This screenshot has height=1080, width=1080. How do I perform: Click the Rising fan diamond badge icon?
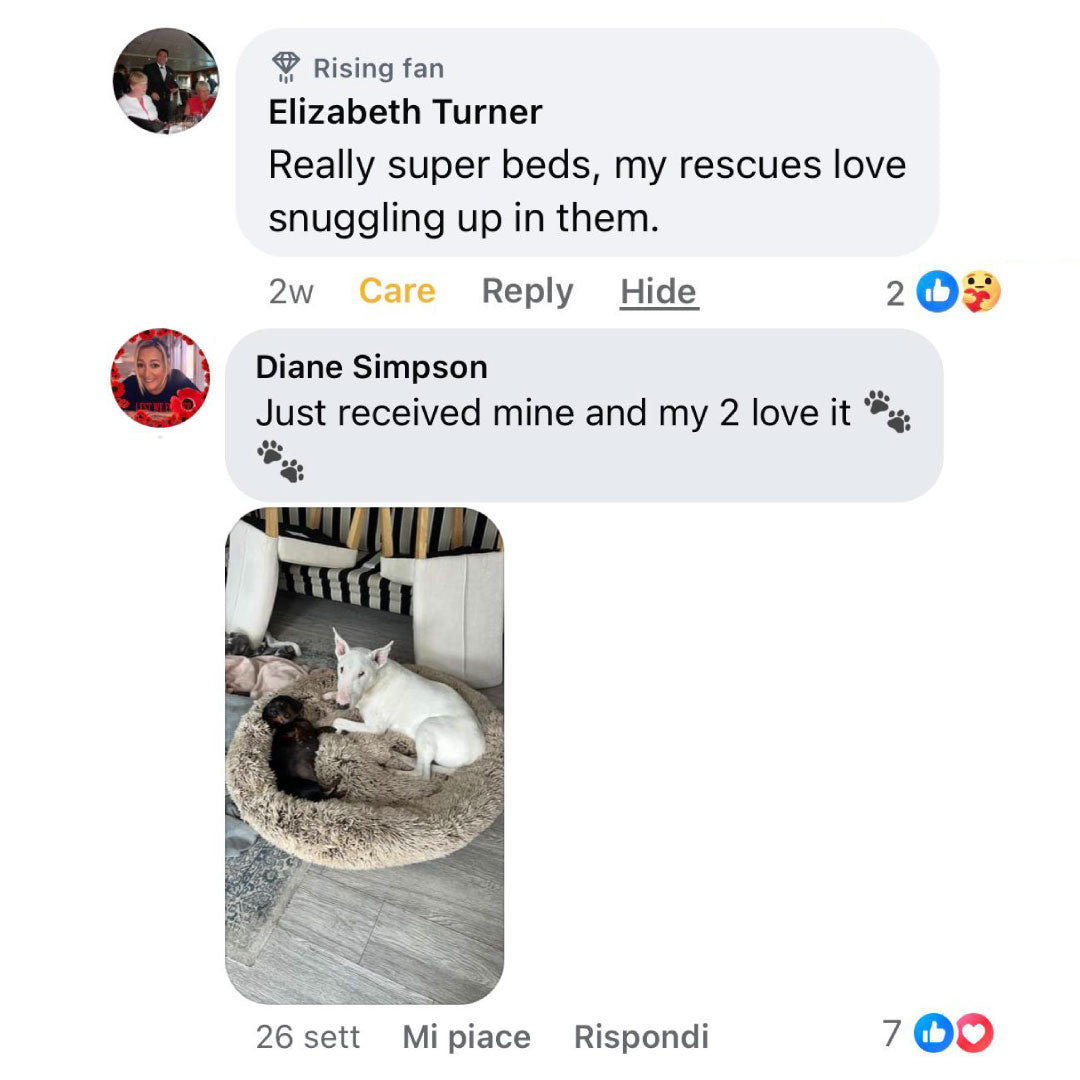[286, 68]
